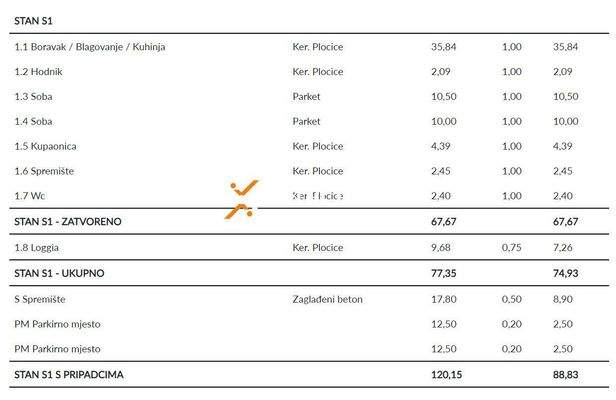Click the 88,83 final total value

[x=566, y=375]
